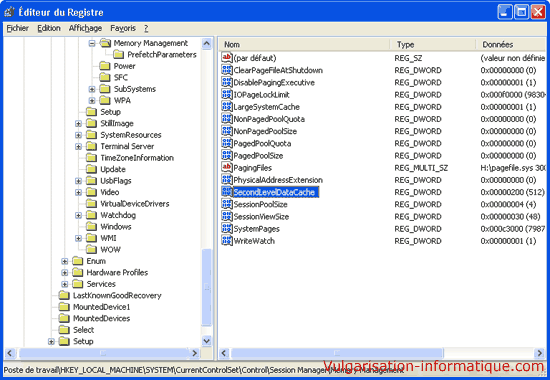Image resolution: width=550 pixels, height=380 pixels.
Task: Click the (par défaut) string value icon
Action: tap(227, 58)
